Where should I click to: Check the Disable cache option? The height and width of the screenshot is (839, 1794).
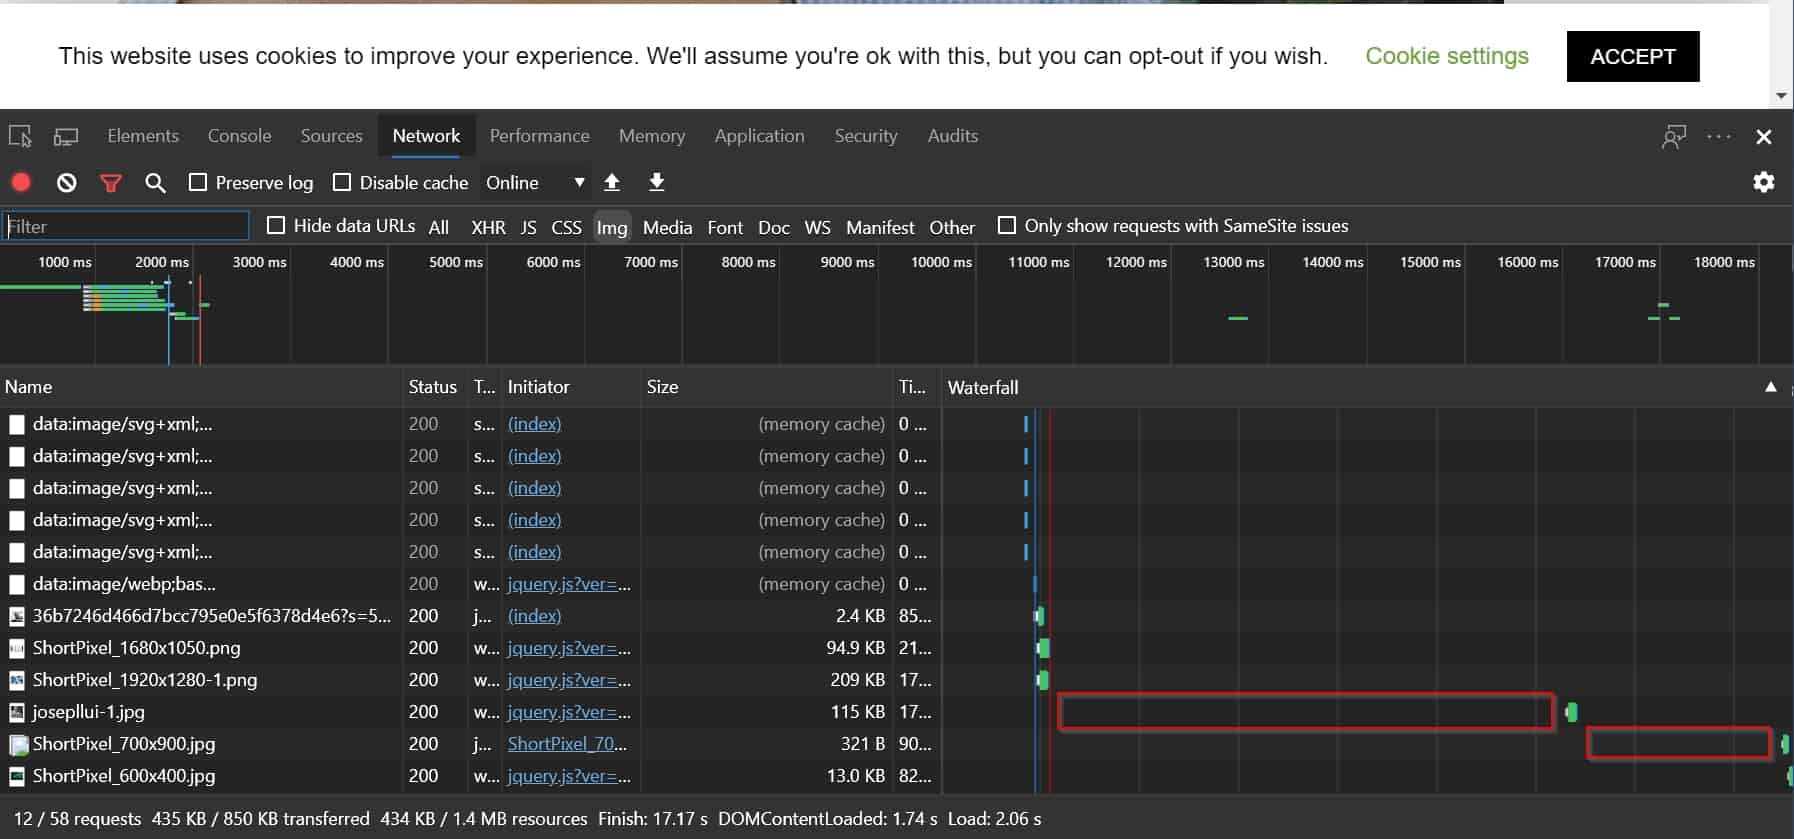[x=342, y=182]
